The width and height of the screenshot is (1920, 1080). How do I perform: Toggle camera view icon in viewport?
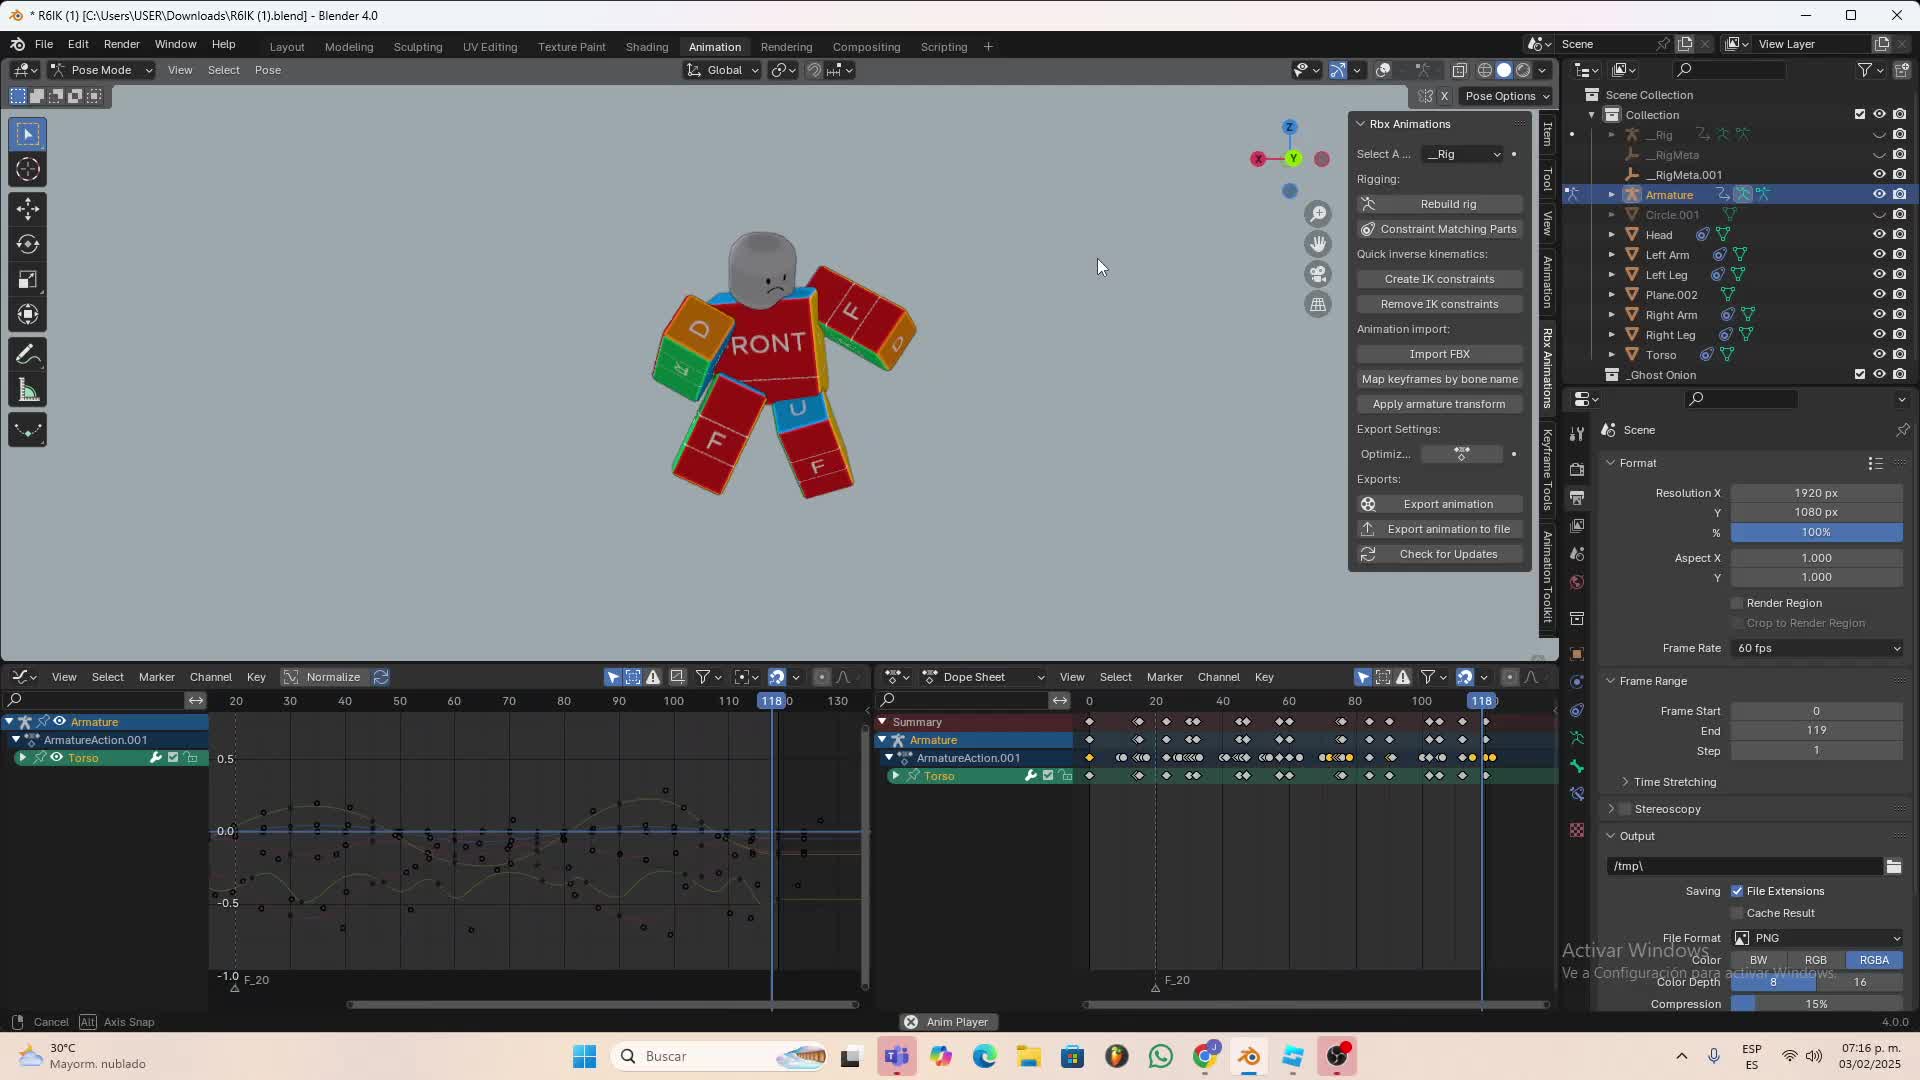click(x=1318, y=274)
